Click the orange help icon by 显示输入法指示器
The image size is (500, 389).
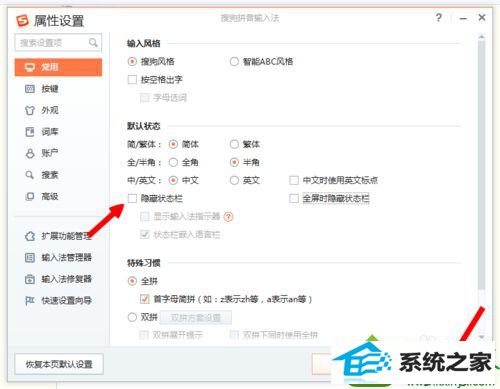tap(229, 217)
